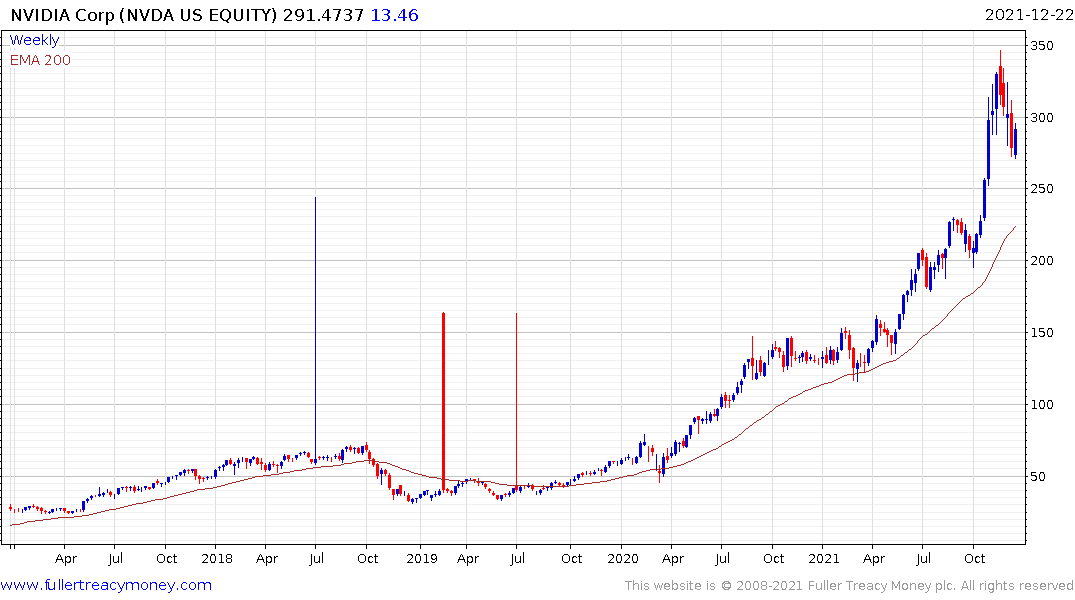
Task: Click the 150 price axis label
Action: [1042, 333]
